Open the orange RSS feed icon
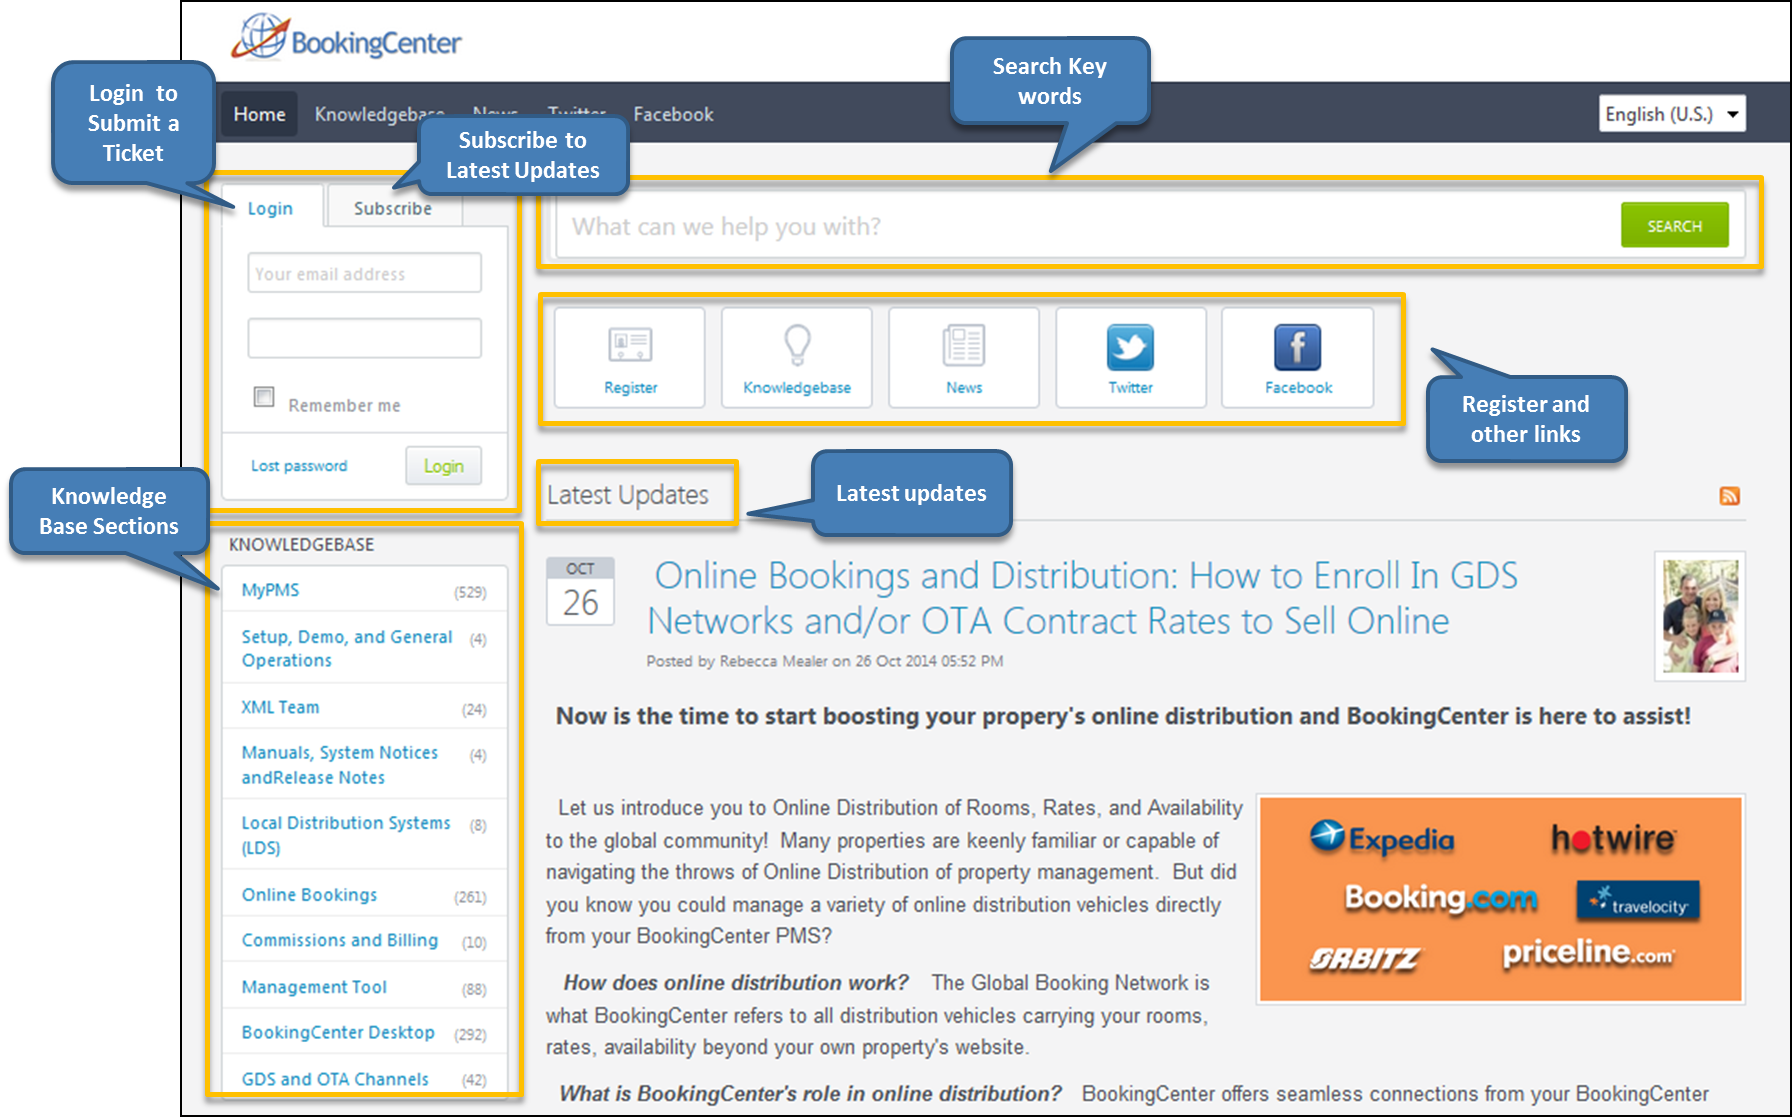Viewport: 1792px width, 1117px height. (1729, 496)
